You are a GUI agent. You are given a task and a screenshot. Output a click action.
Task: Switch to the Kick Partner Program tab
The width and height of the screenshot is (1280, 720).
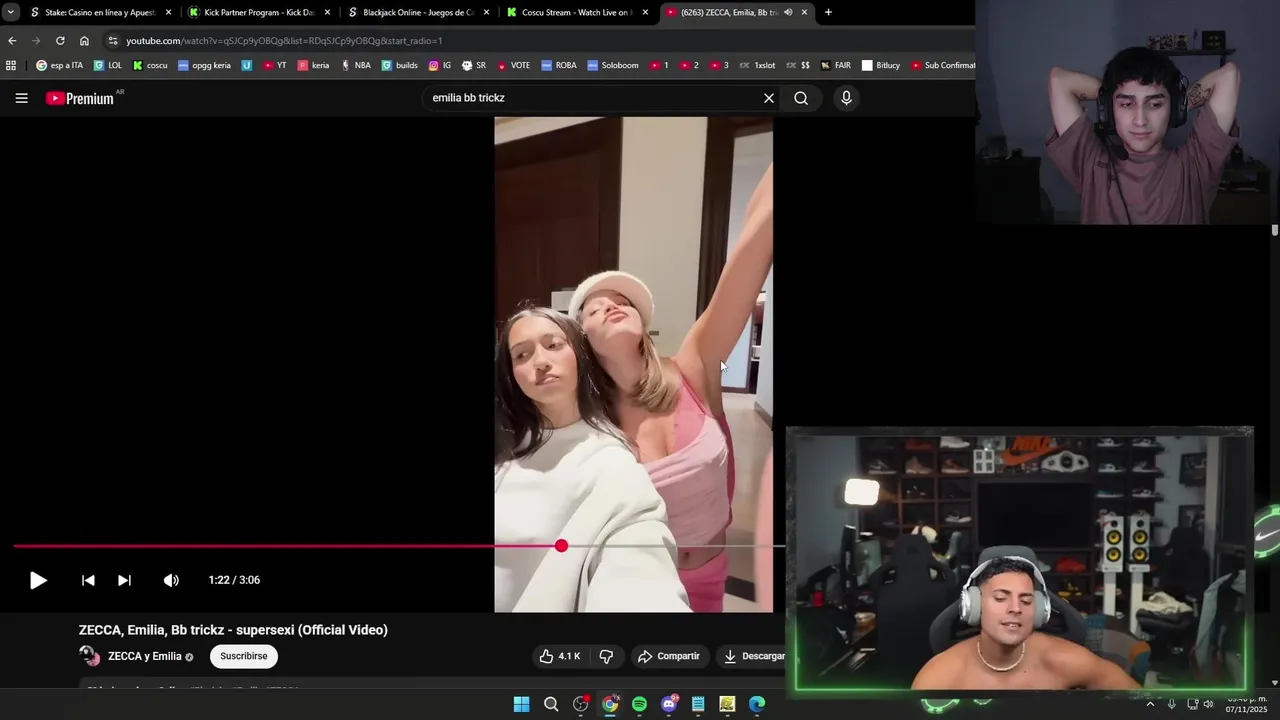(x=258, y=12)
